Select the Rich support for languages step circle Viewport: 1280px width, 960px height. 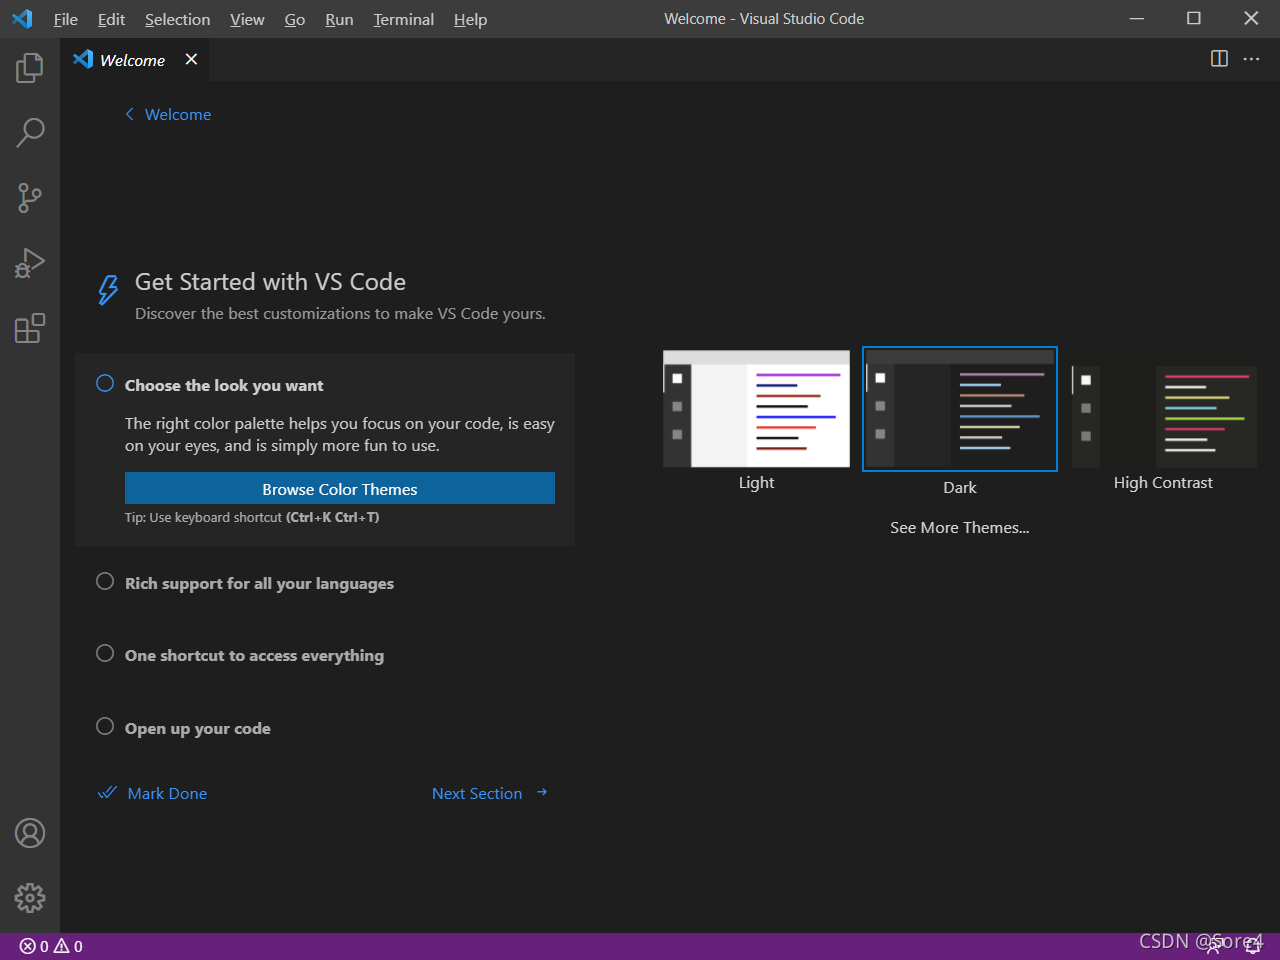coord(105,581)
